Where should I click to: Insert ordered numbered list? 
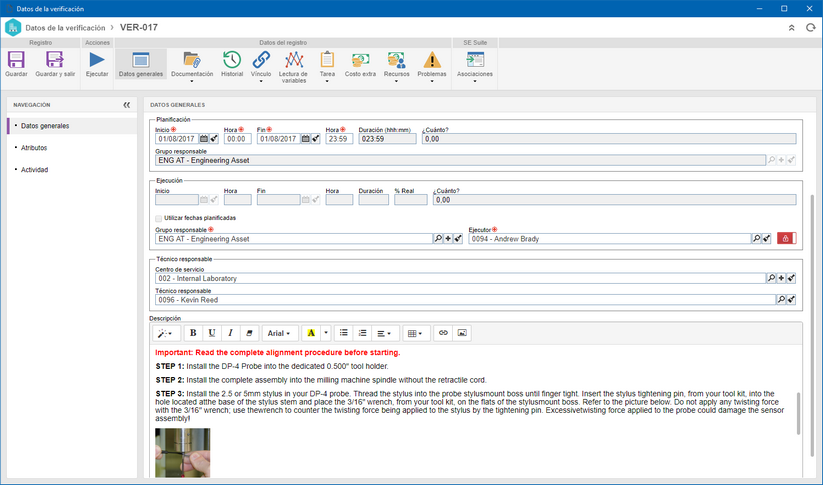point(363,333)
